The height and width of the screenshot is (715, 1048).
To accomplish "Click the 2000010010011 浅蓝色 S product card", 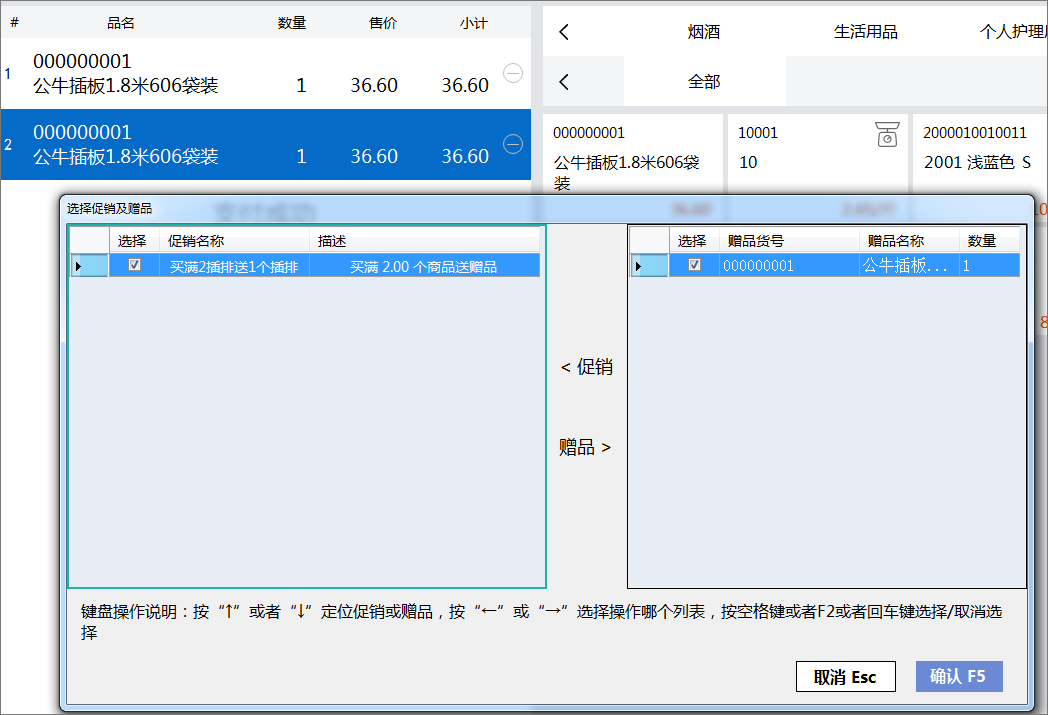I will pyautogui.click(x=980, y=154).
